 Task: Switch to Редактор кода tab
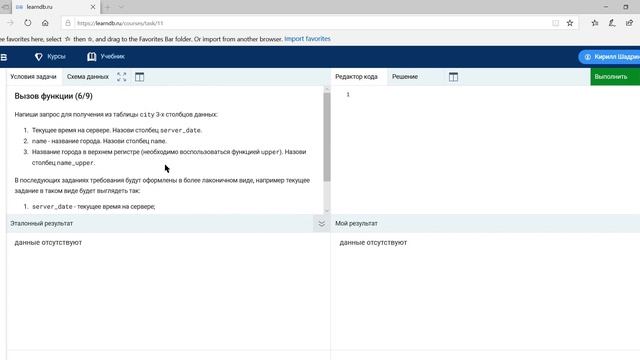click(x=356, y=77)
